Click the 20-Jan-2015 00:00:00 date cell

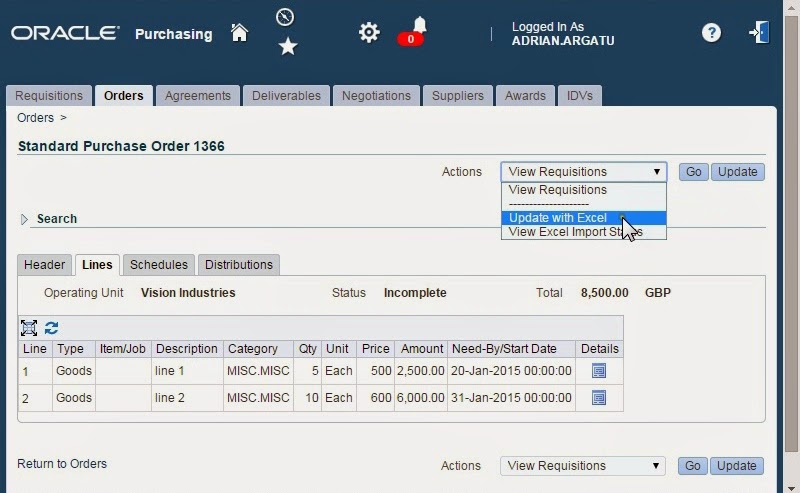[511, 371]
